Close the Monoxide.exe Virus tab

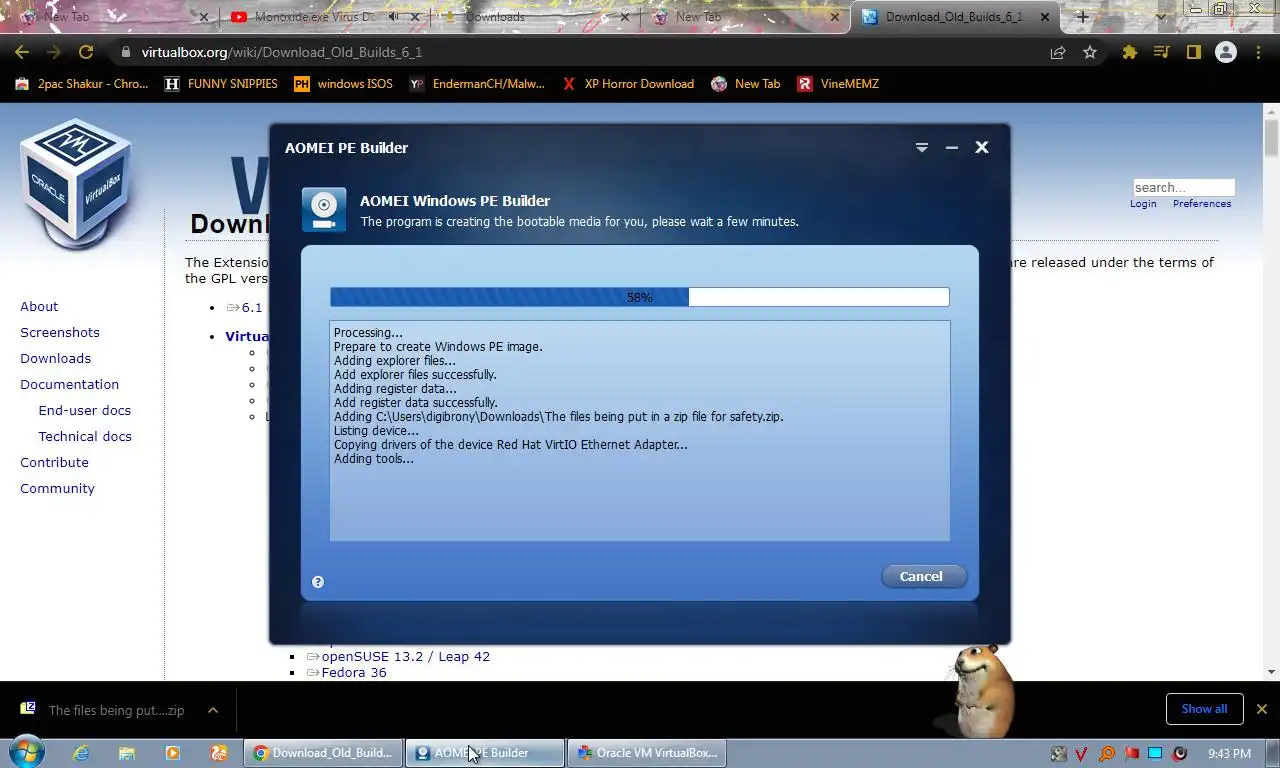click(x=416, y=17)
